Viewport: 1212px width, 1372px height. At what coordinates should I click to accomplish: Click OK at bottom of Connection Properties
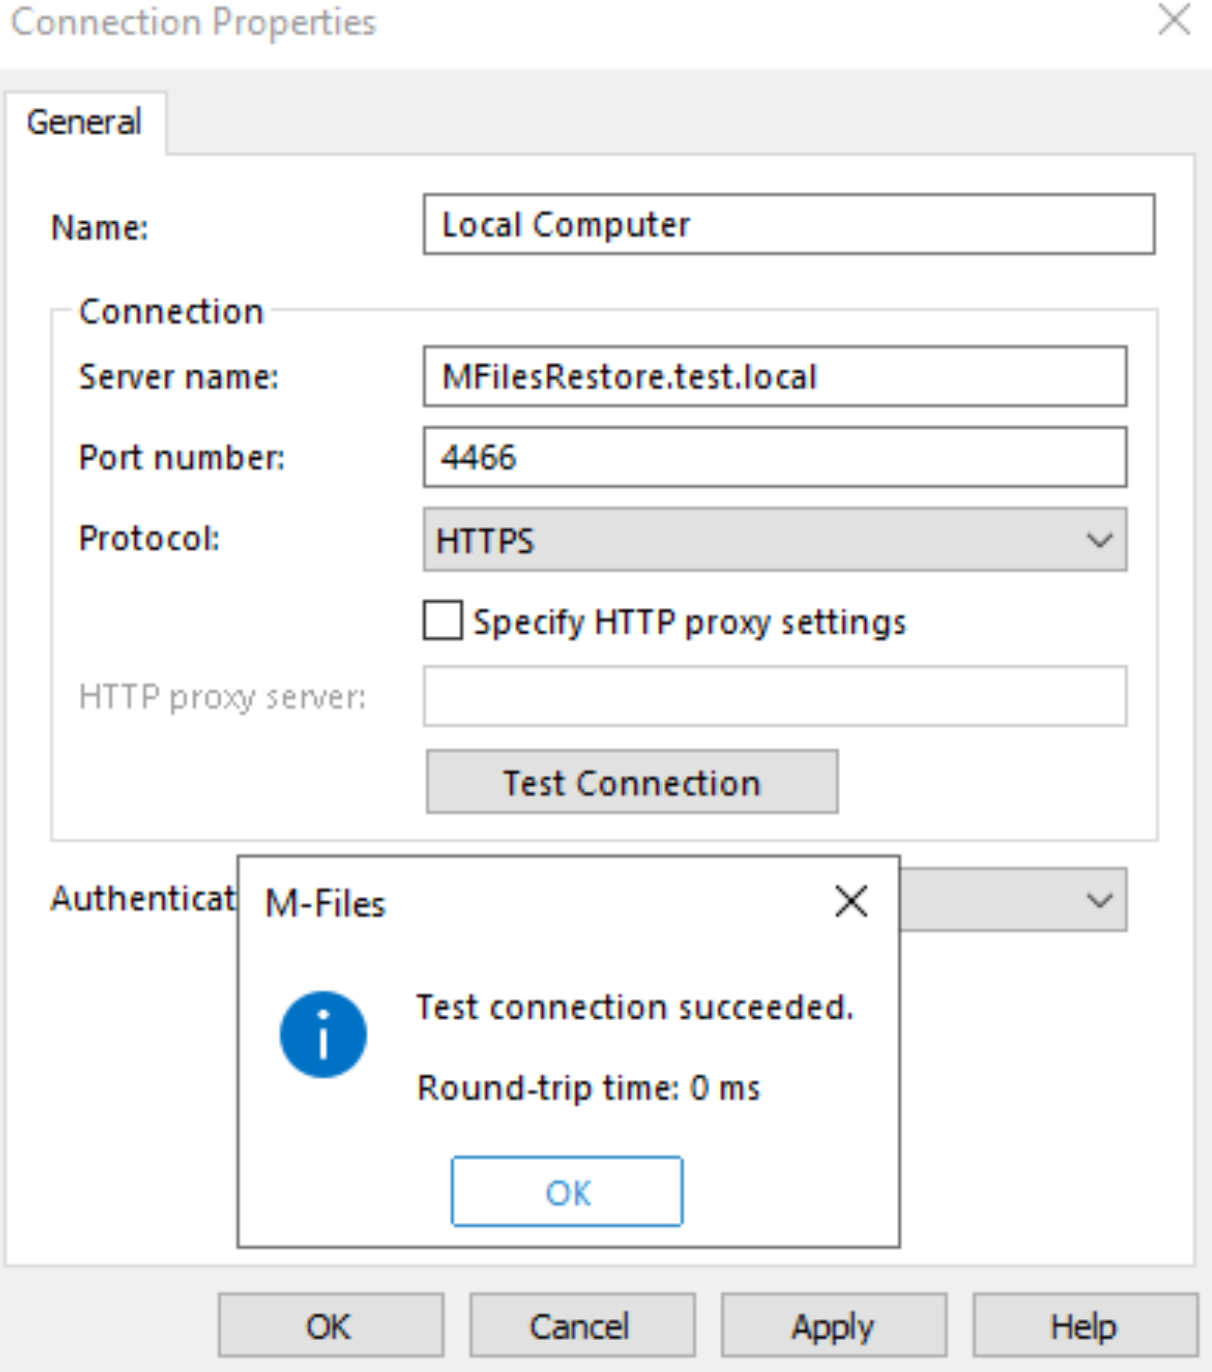click(330, 1326)
